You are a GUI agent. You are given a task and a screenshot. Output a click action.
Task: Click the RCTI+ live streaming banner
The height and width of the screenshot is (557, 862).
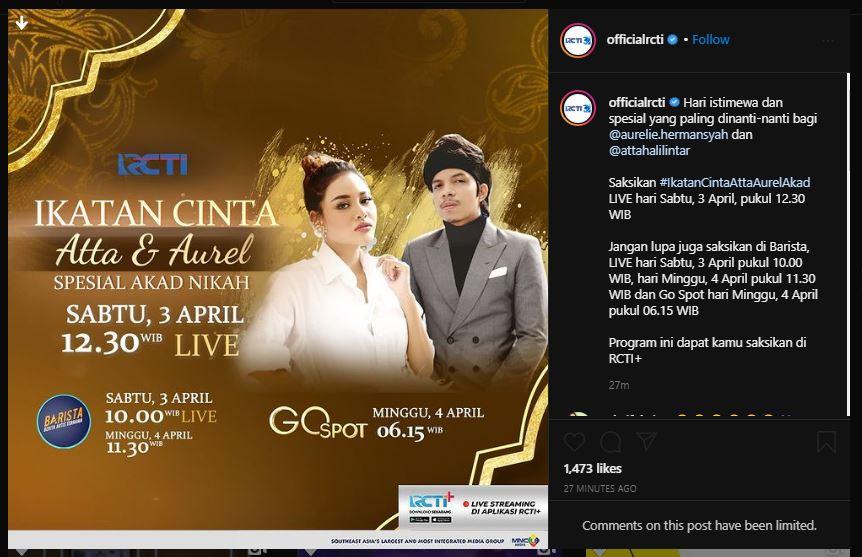(473, 507)
